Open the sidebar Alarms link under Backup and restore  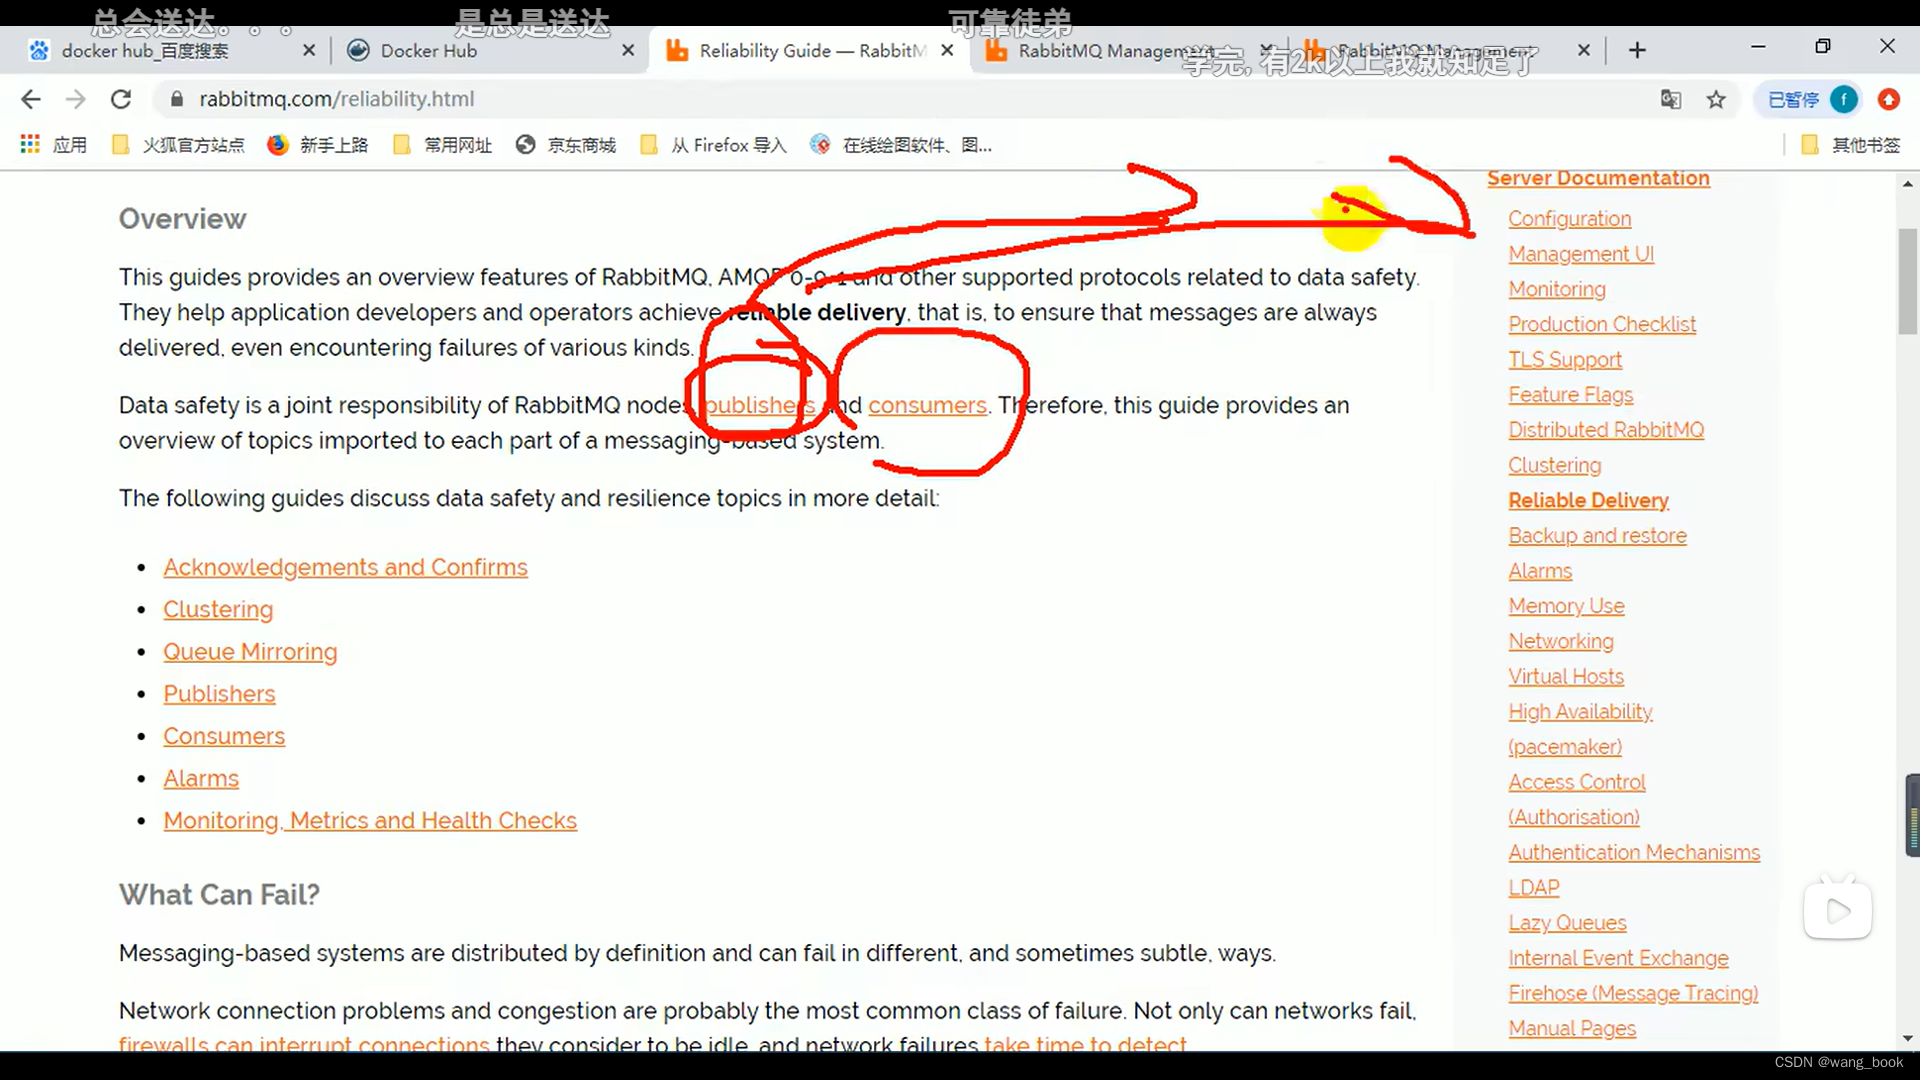[1540, 571]
